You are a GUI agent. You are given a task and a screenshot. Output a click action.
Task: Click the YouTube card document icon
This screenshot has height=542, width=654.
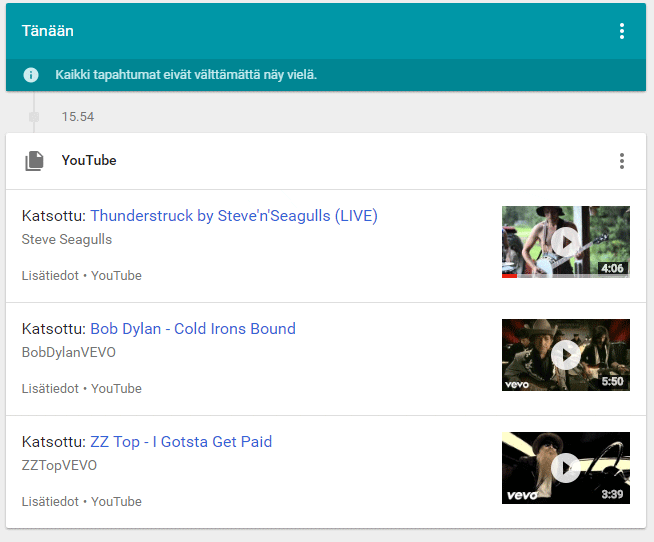34,161
